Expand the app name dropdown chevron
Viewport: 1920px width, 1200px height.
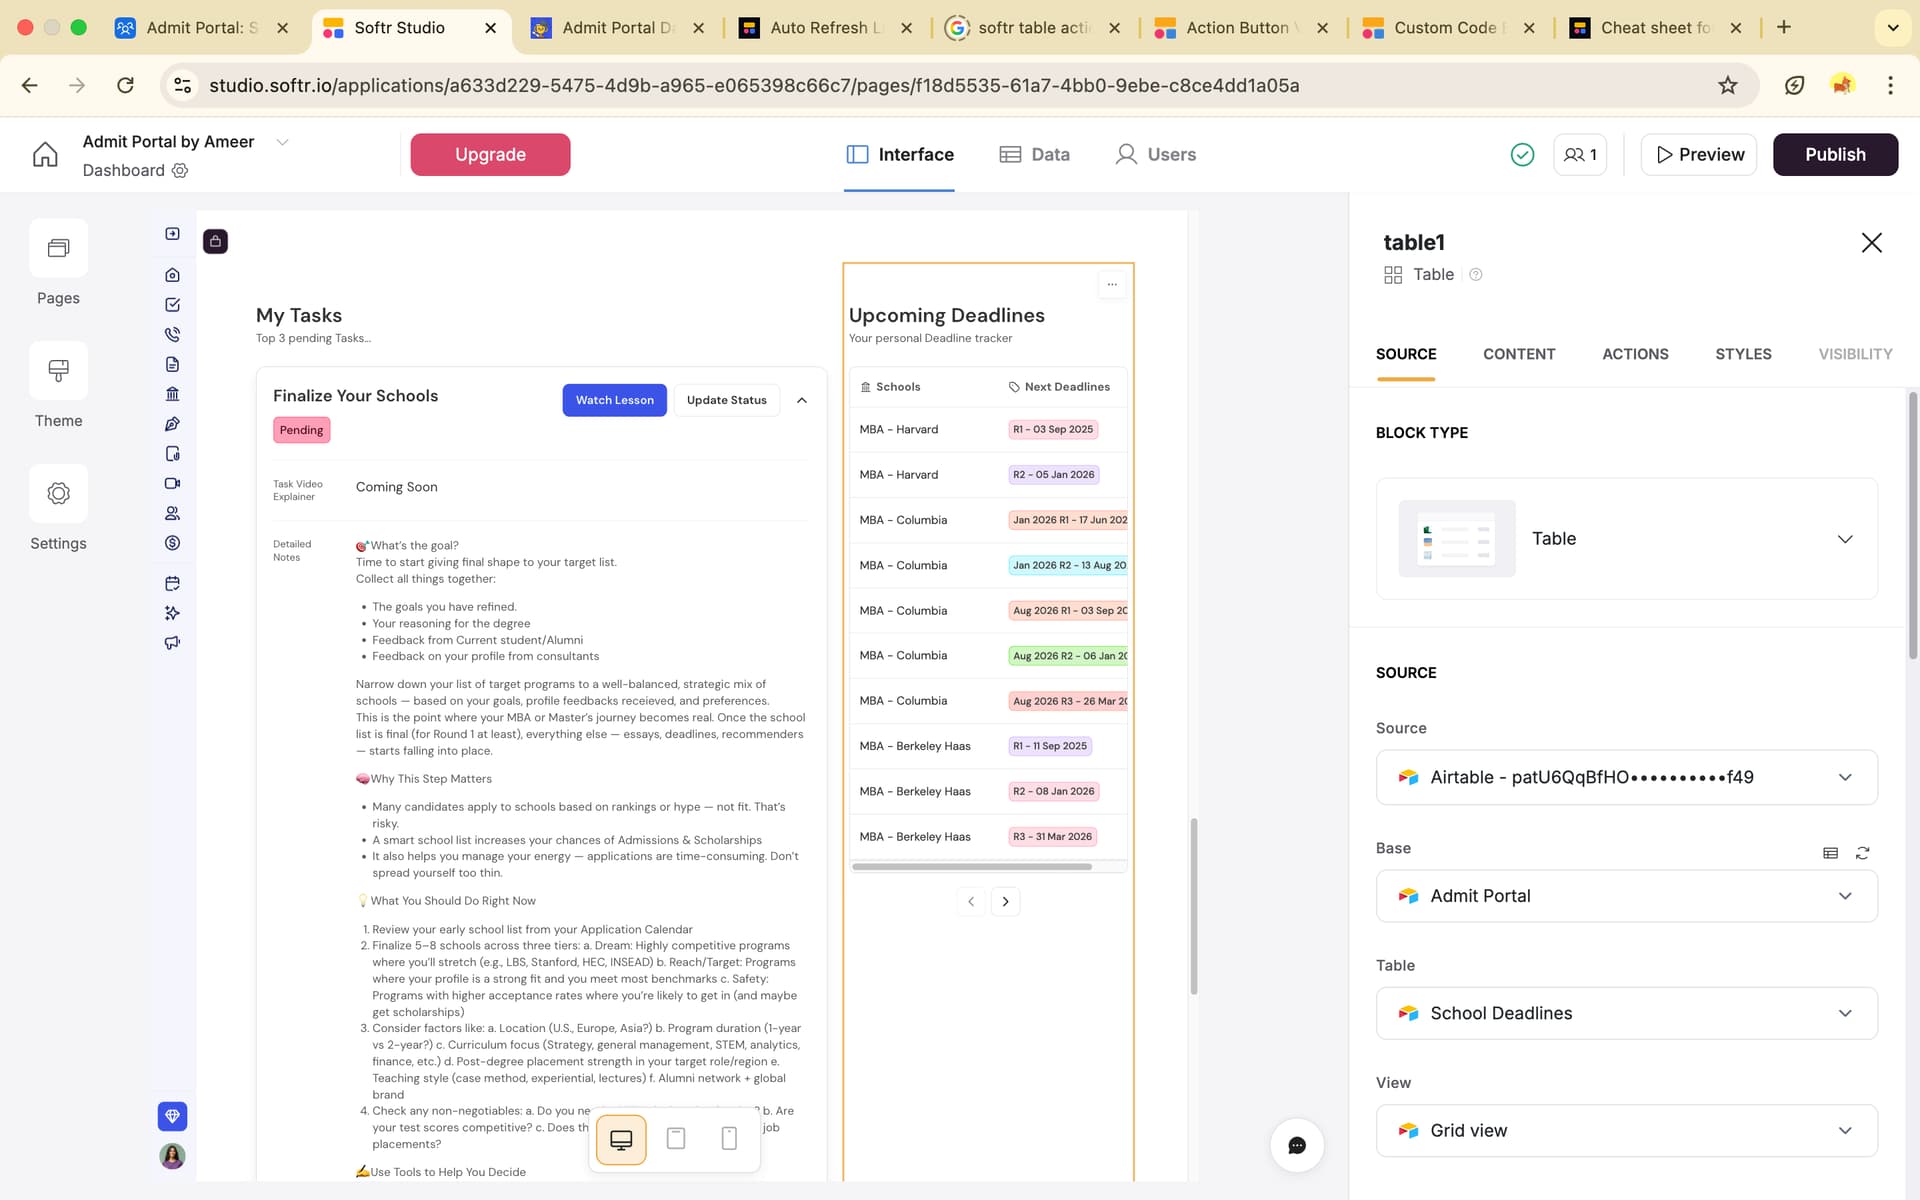282,142
